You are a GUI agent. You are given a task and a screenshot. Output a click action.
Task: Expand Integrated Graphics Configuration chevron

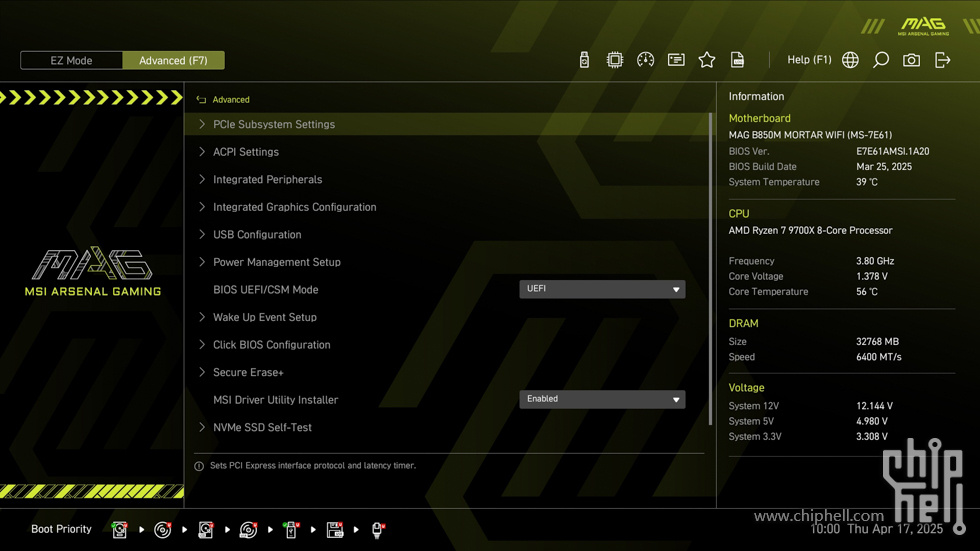coord(202,206)
